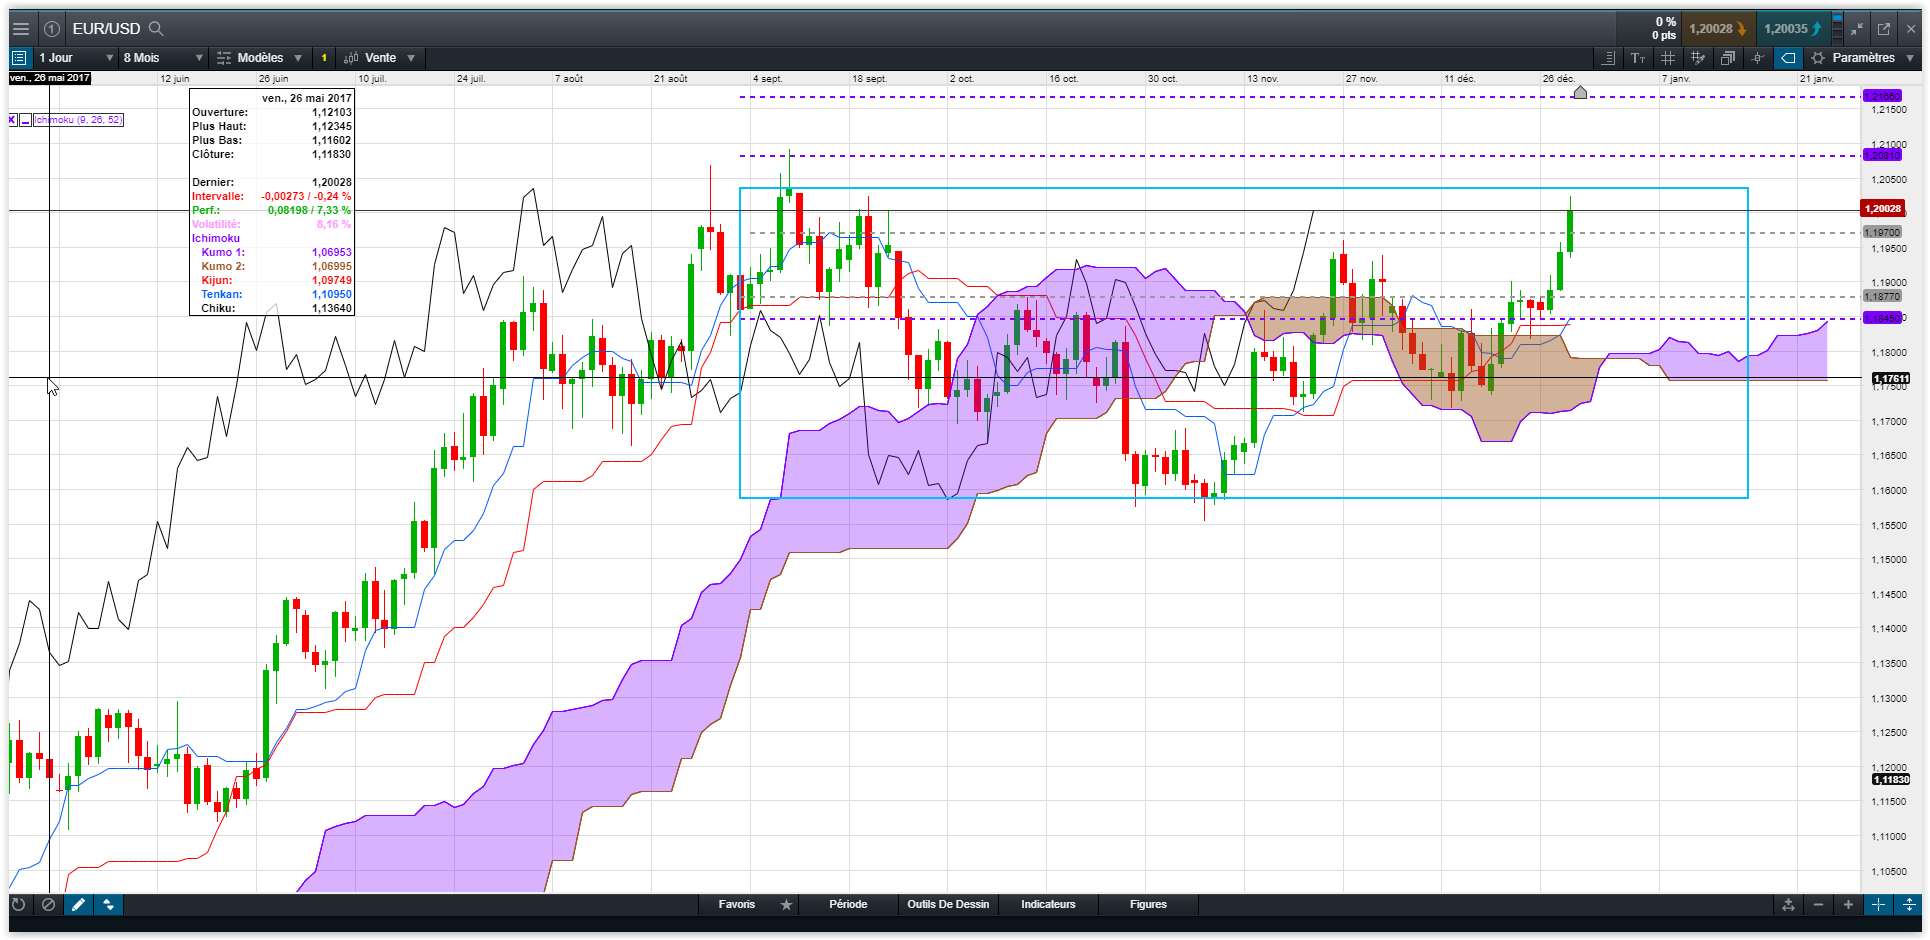Click the 0 % / 0 pts change readout
Viewport: 1930px width, 940px height.
click(1664, 29)
